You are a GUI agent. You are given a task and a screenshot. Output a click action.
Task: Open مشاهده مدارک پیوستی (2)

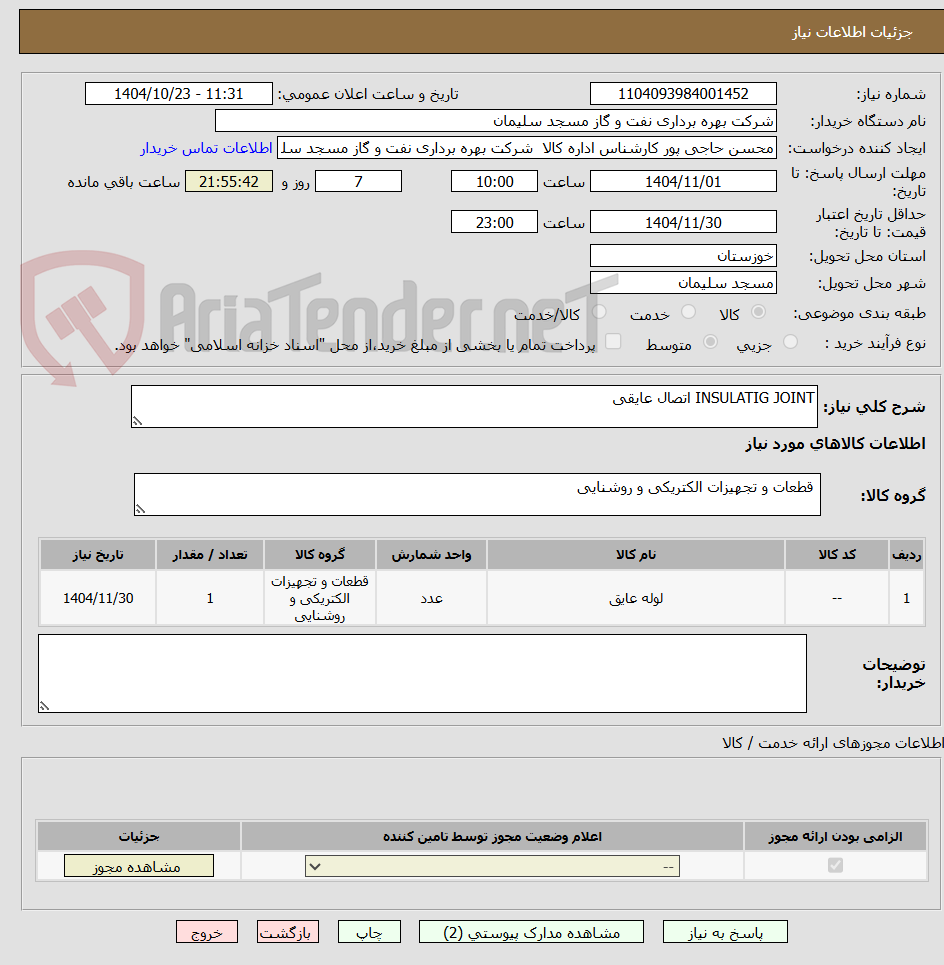pyautogui.click(x=532, y=931)
